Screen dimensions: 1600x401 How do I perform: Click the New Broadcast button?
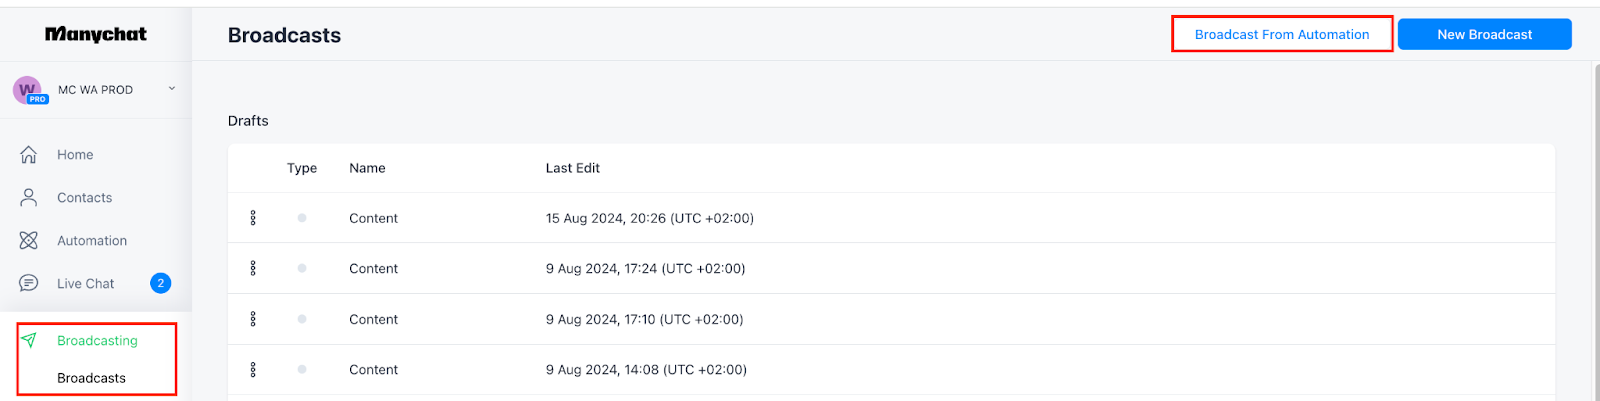tap(1484, 34)
